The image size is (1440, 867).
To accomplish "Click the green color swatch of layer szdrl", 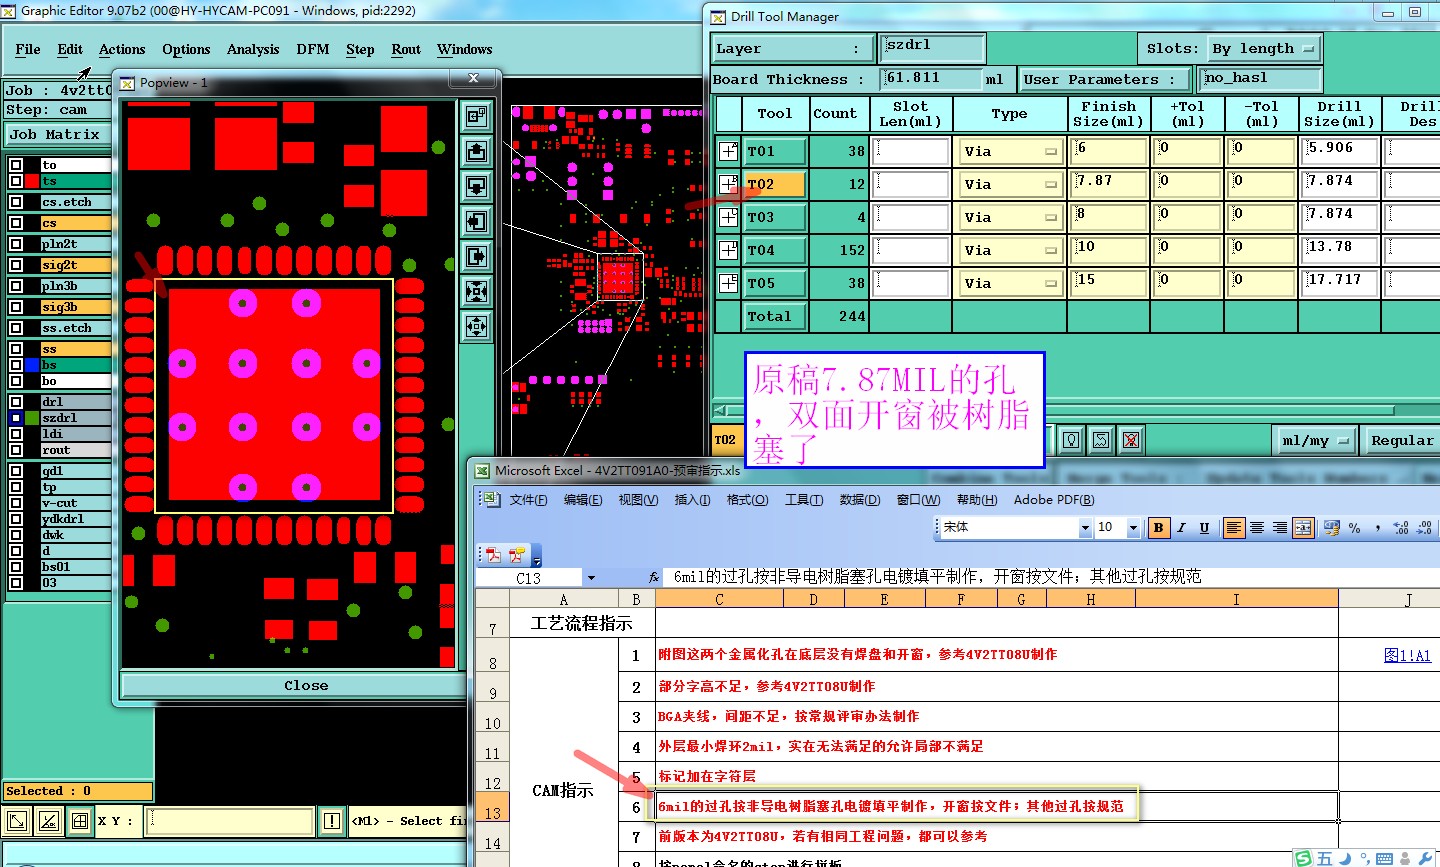I will tap(33, 418).
